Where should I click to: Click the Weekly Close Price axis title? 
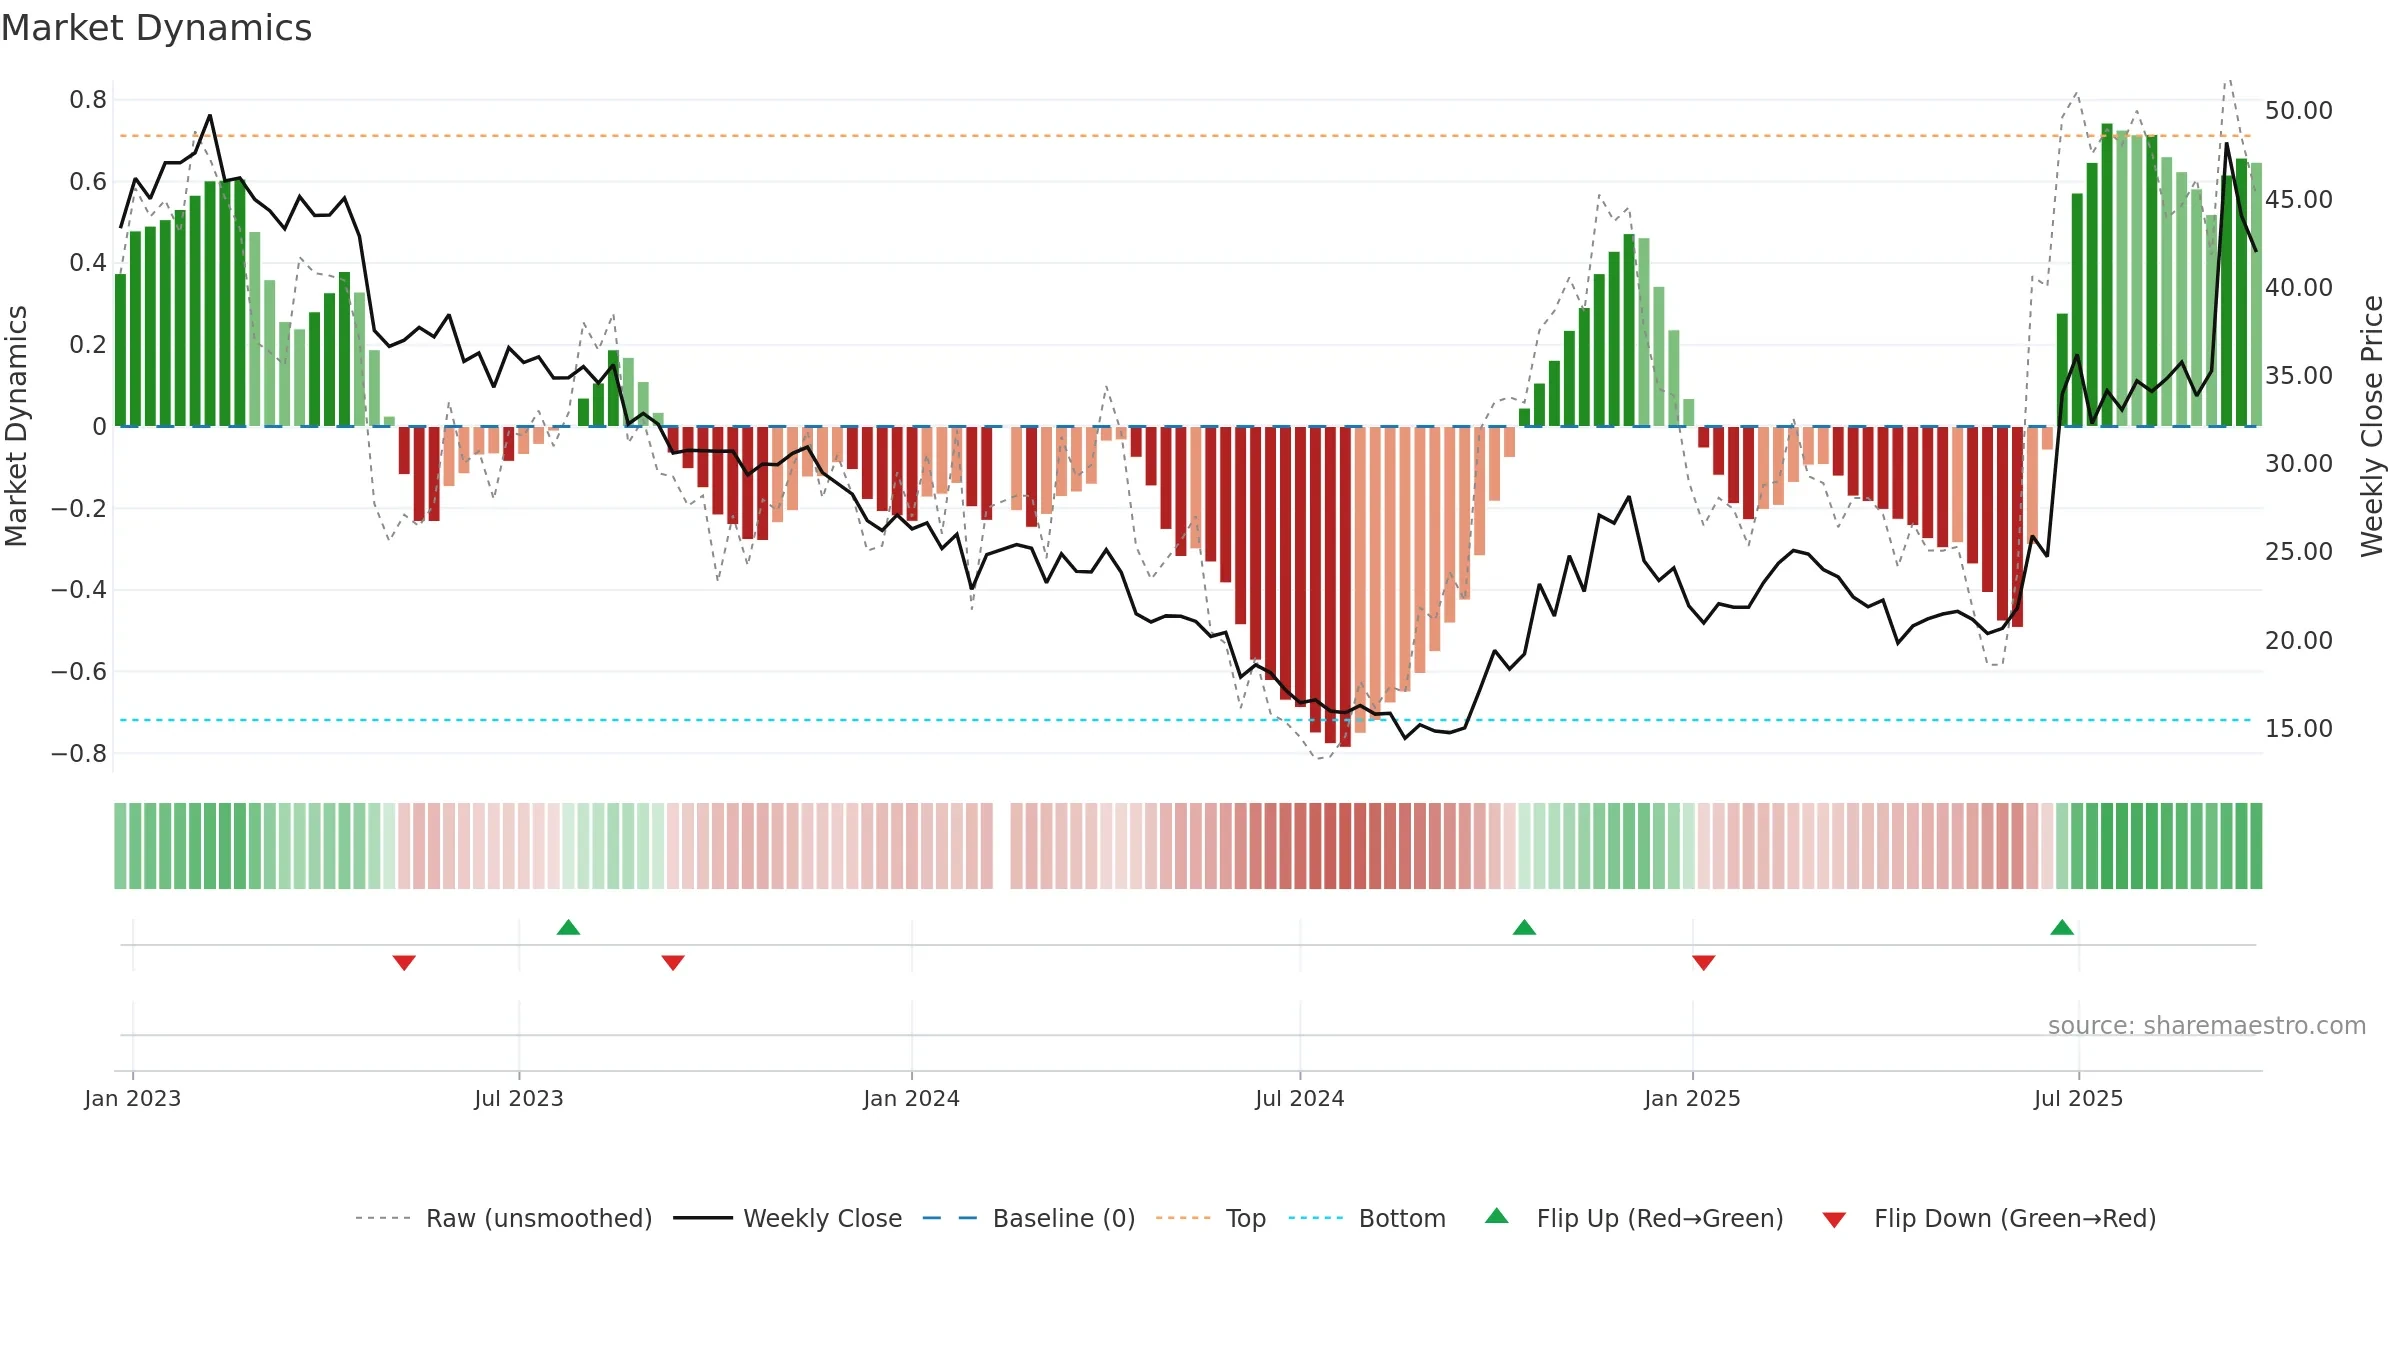point(2372,426)
